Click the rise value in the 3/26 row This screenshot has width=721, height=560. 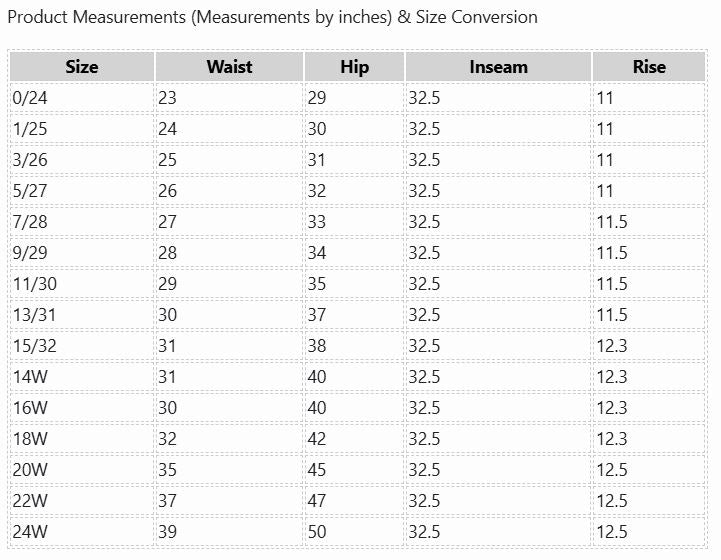(x=605, y=160)
